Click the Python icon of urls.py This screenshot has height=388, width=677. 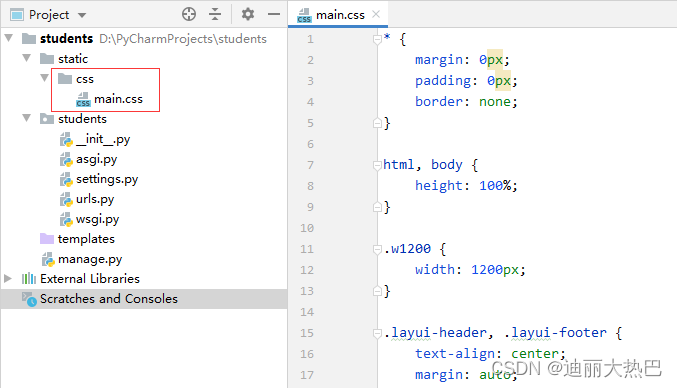coord(66,199)
